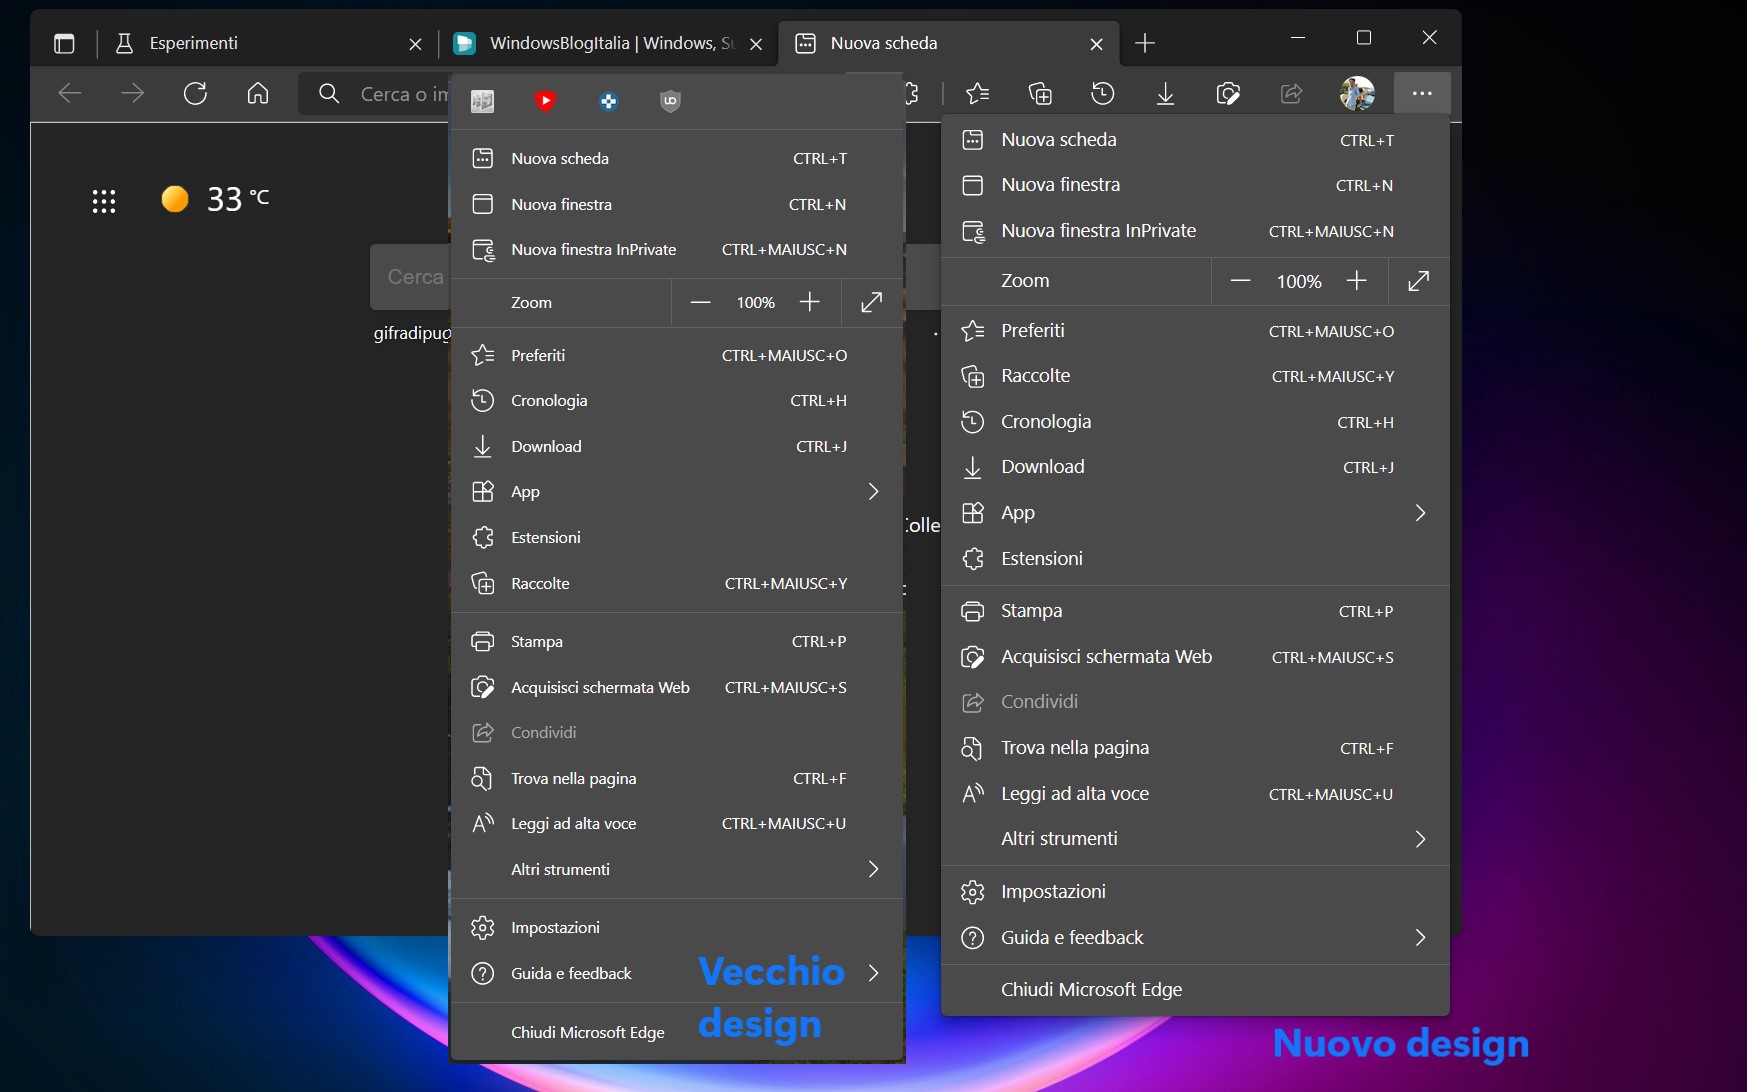Open History clock toolbar icon
Viewport: 1747px width, 1092px height.
[1102, 94]
